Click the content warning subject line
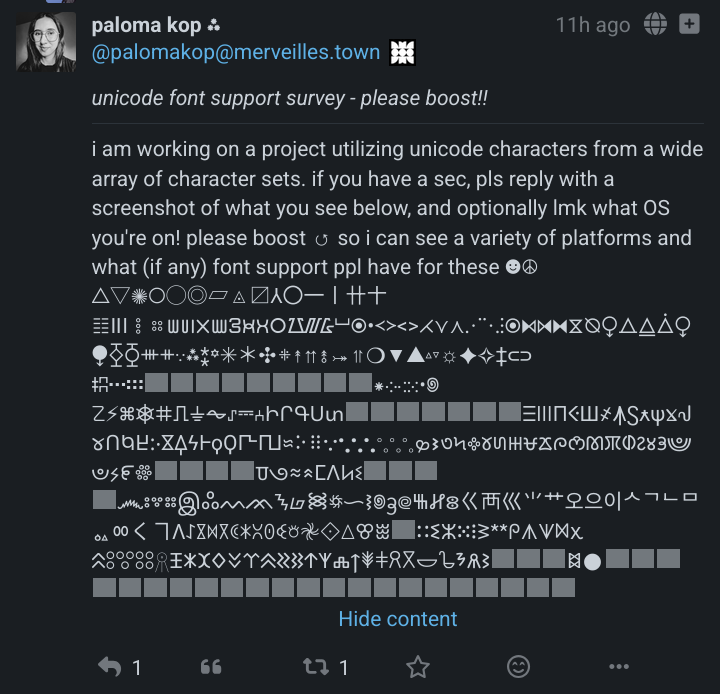The height and width of the screenshot is (694, 720). 289,98
